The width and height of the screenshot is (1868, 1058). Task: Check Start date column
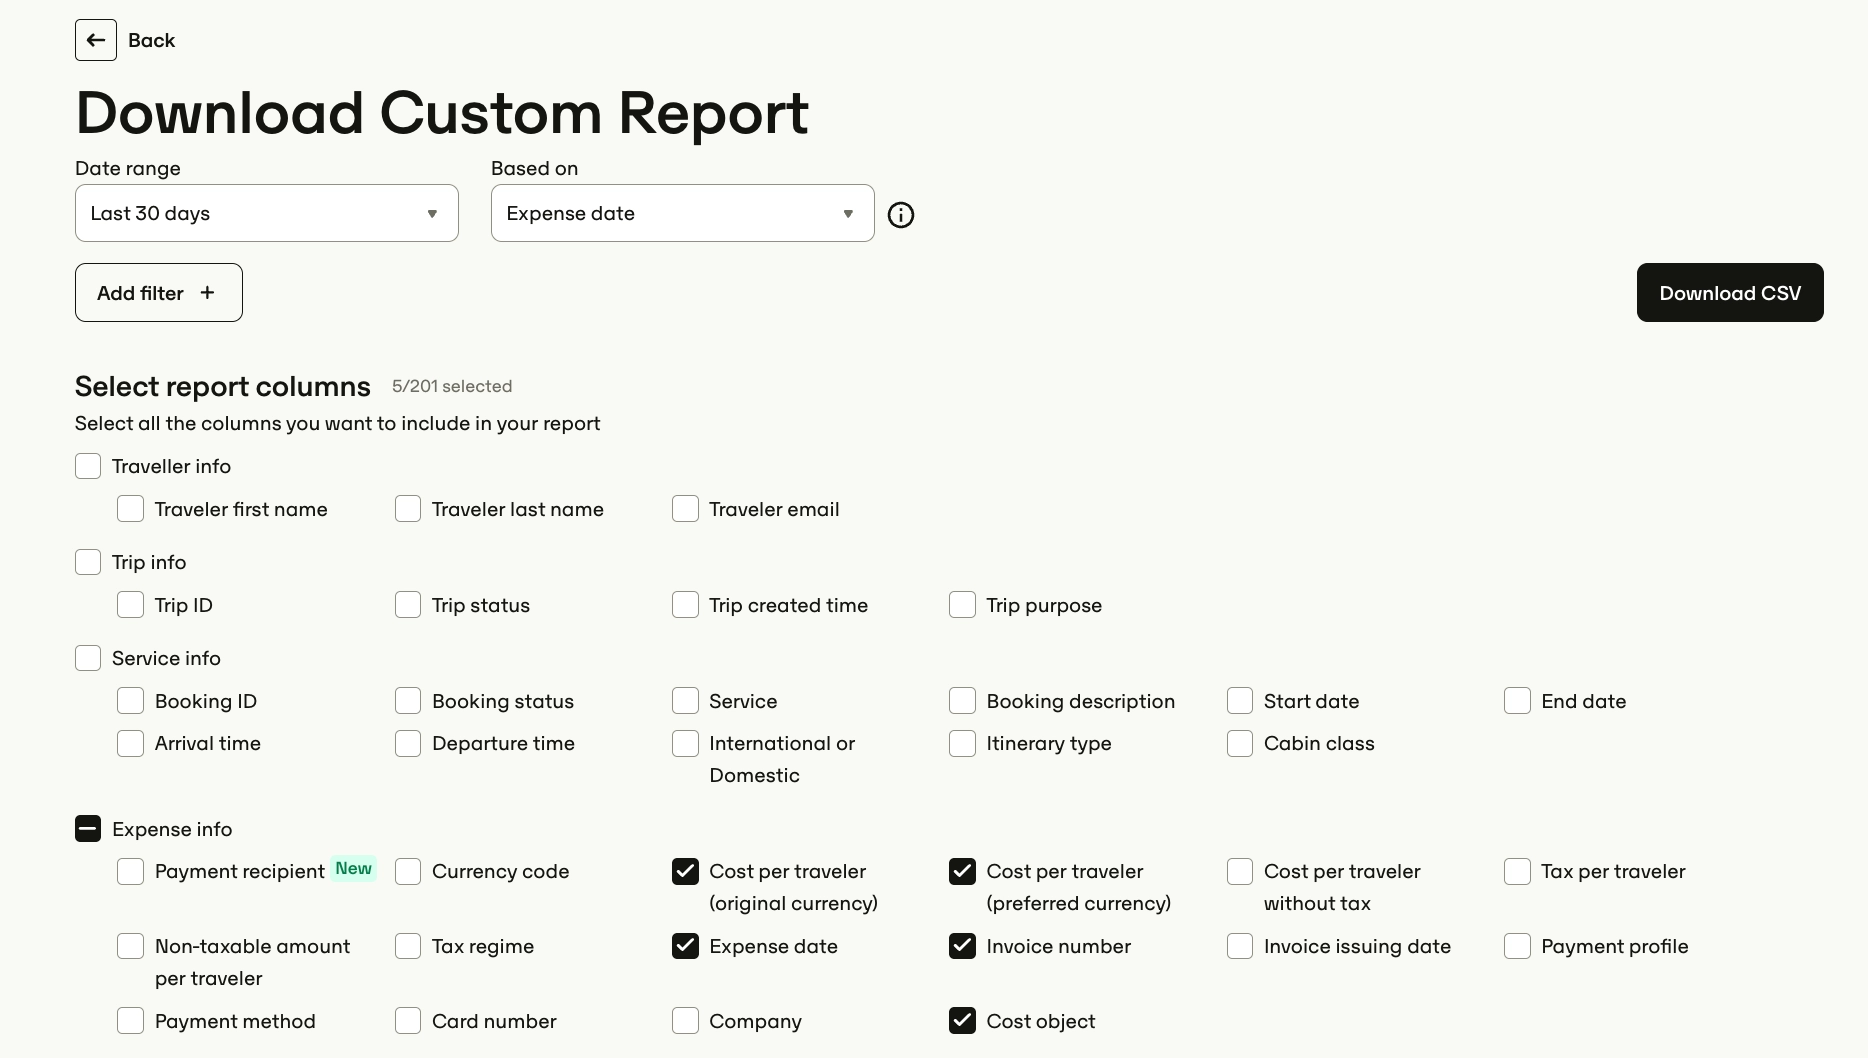tap(1240, 701)
